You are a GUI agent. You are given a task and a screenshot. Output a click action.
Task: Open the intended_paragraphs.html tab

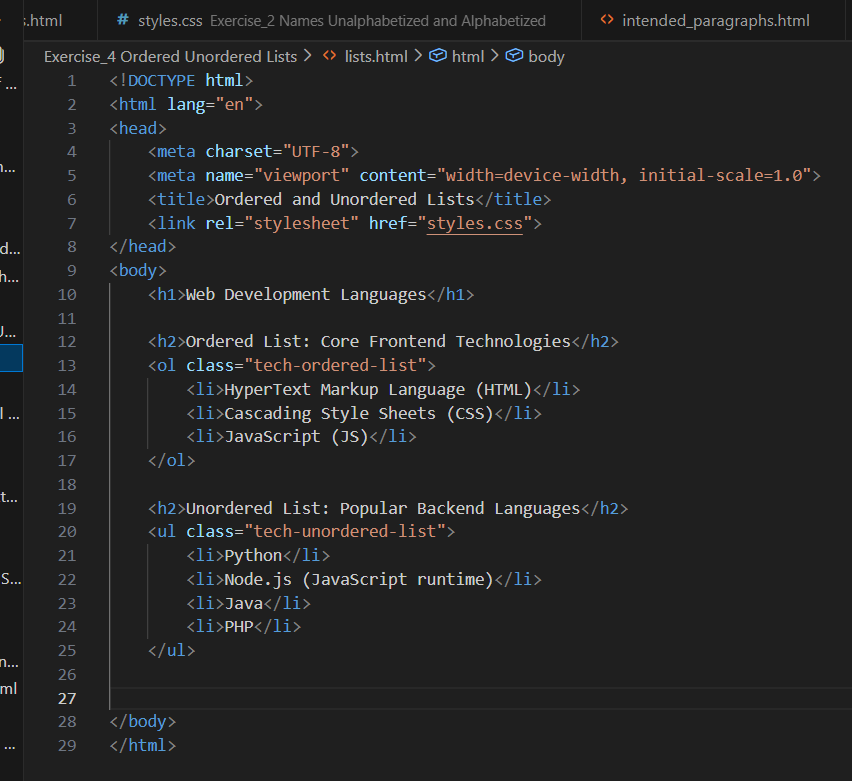715,20
